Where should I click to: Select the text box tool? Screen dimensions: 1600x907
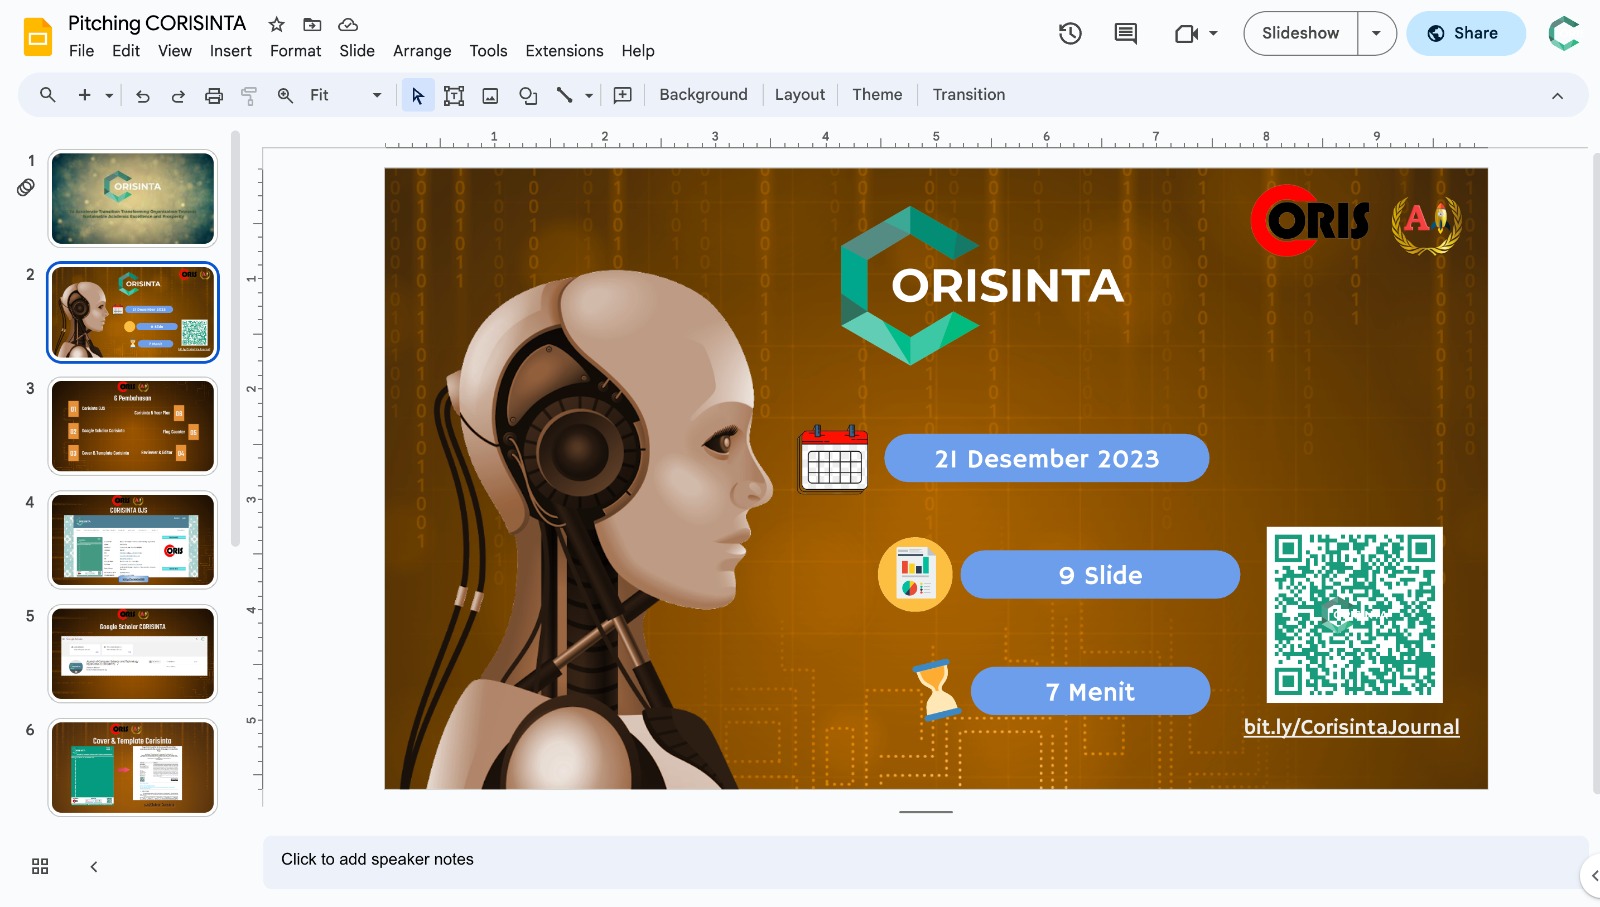(x=454, y=96)
